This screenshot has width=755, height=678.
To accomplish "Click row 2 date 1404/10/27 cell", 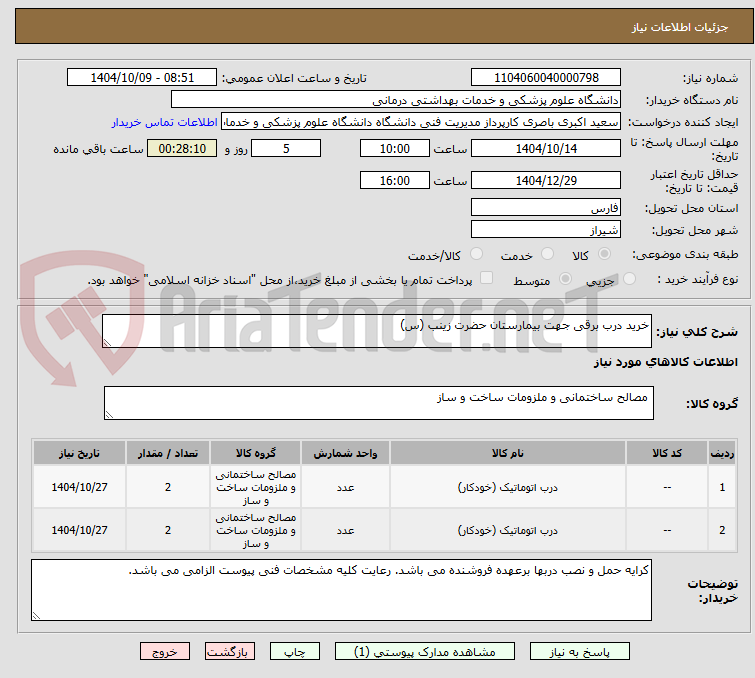I will point(79,530).
